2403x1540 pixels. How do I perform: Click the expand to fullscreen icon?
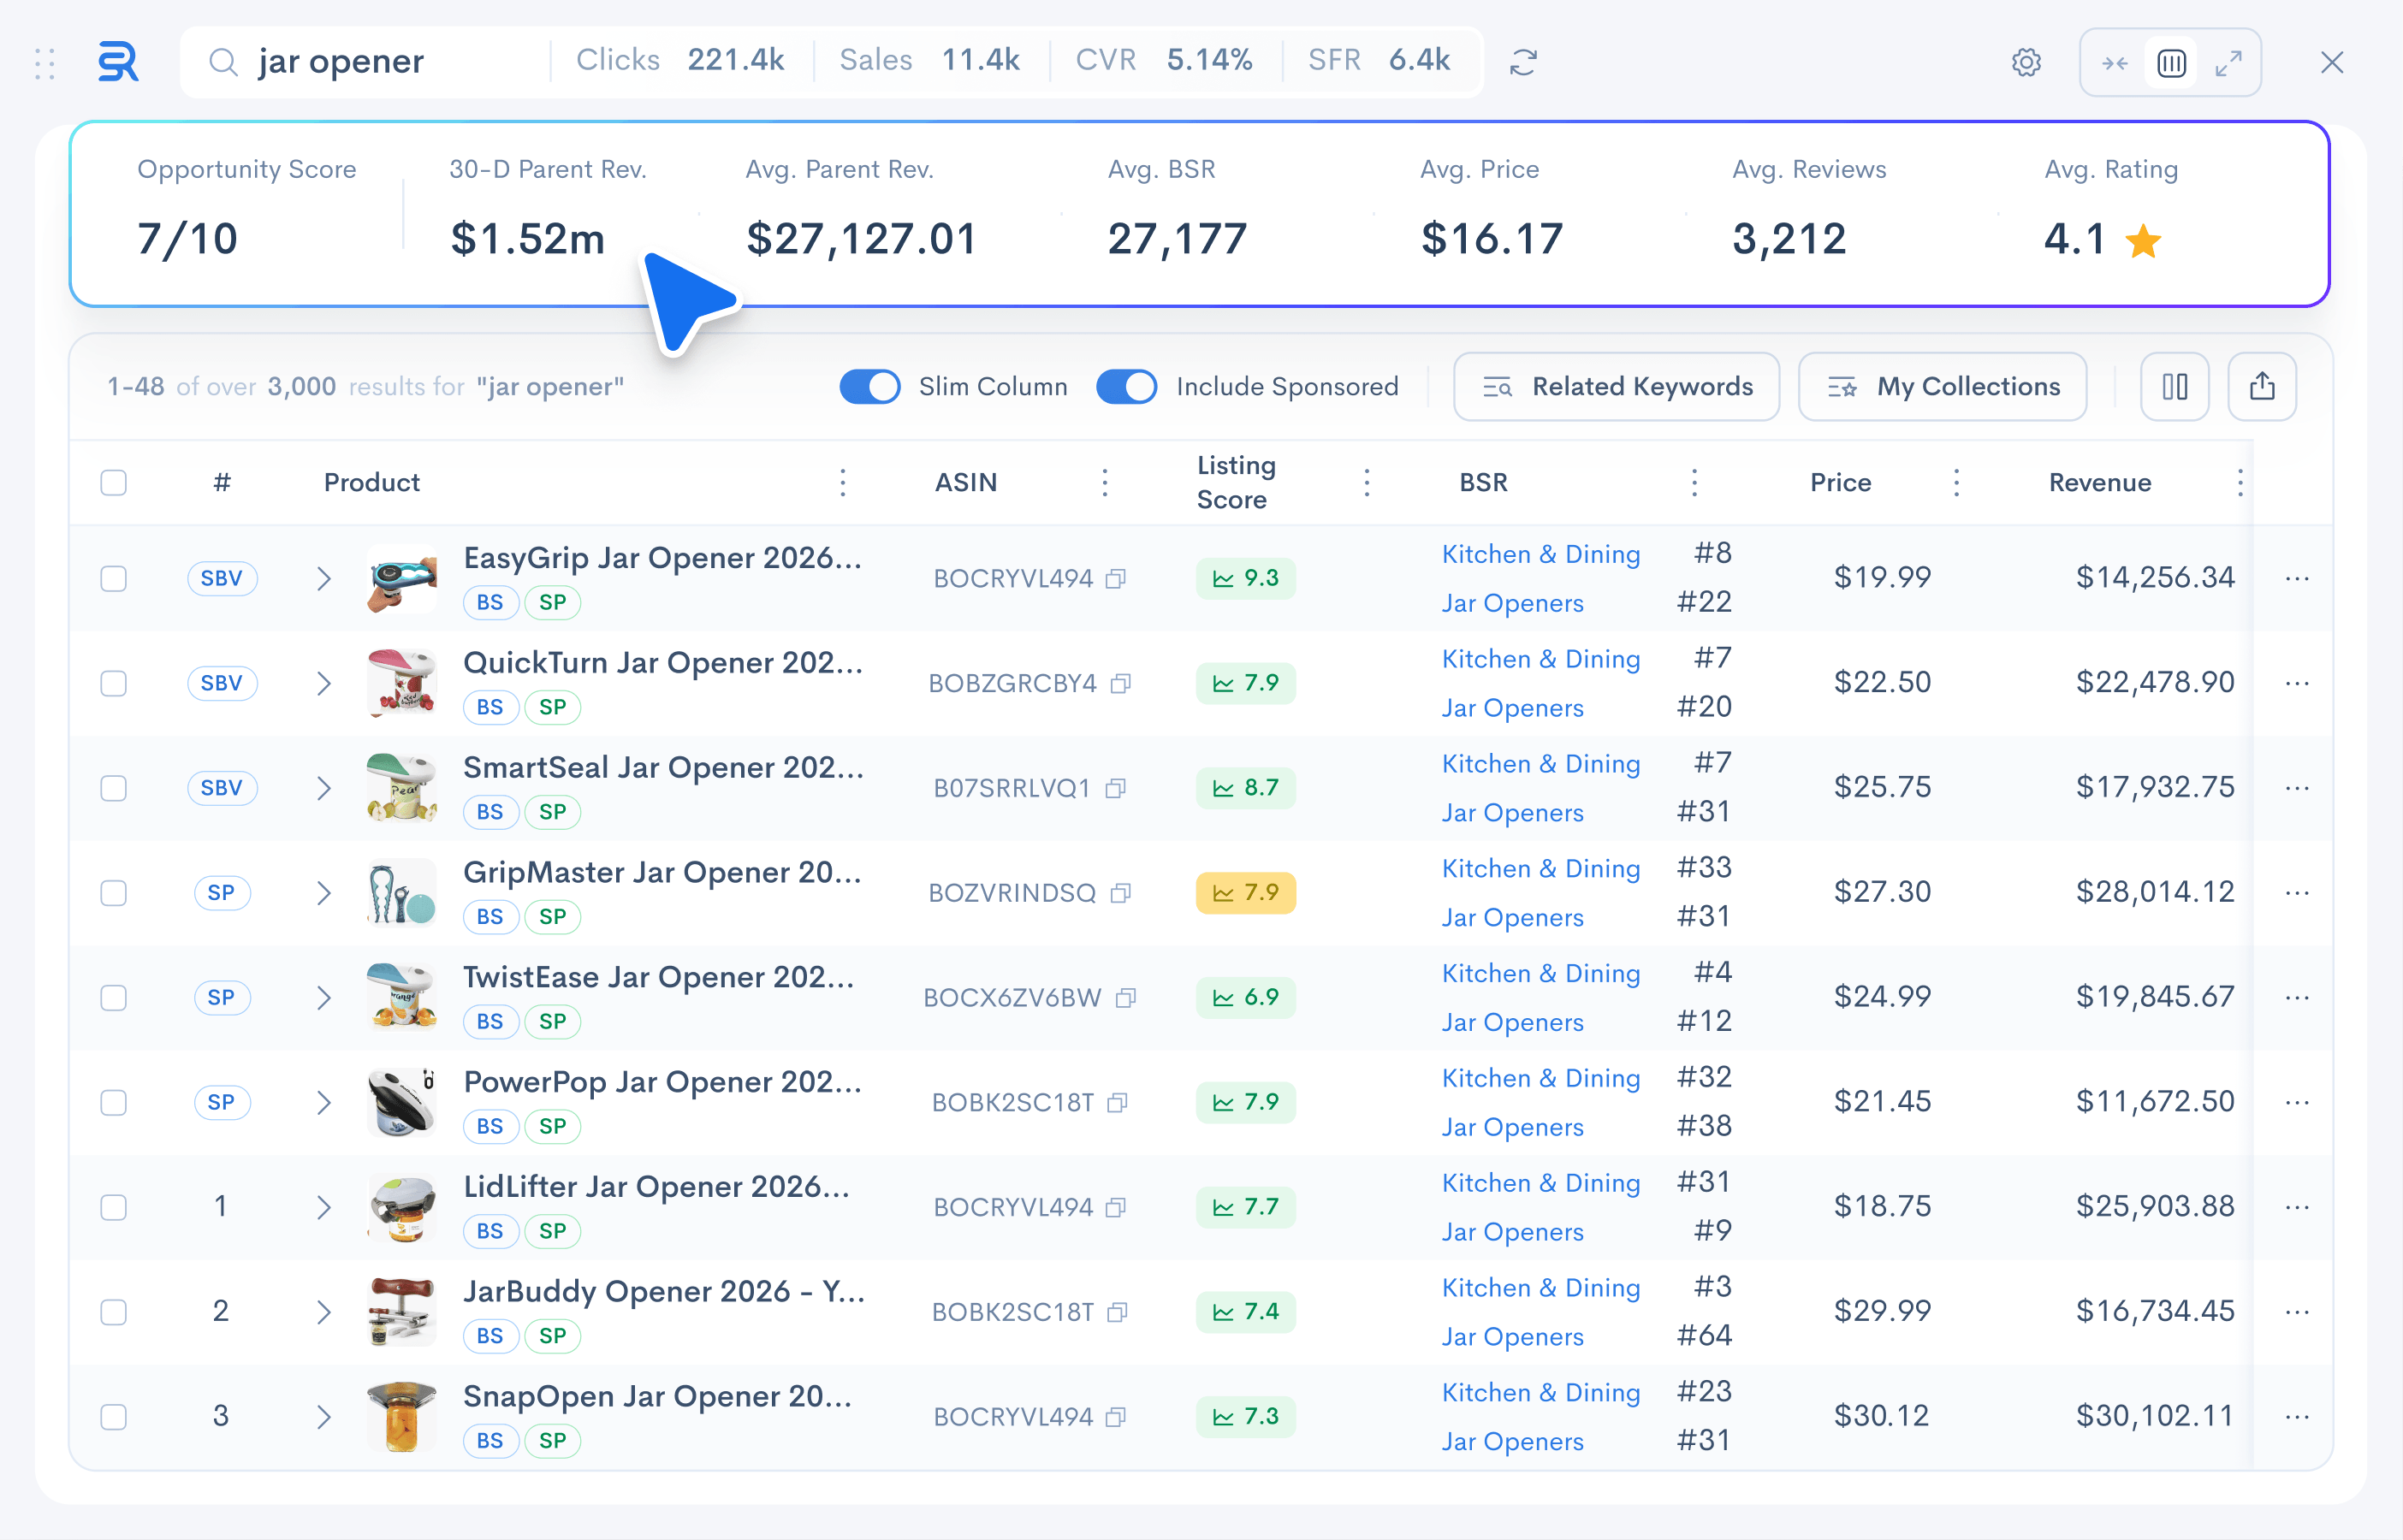point(2228,63)
